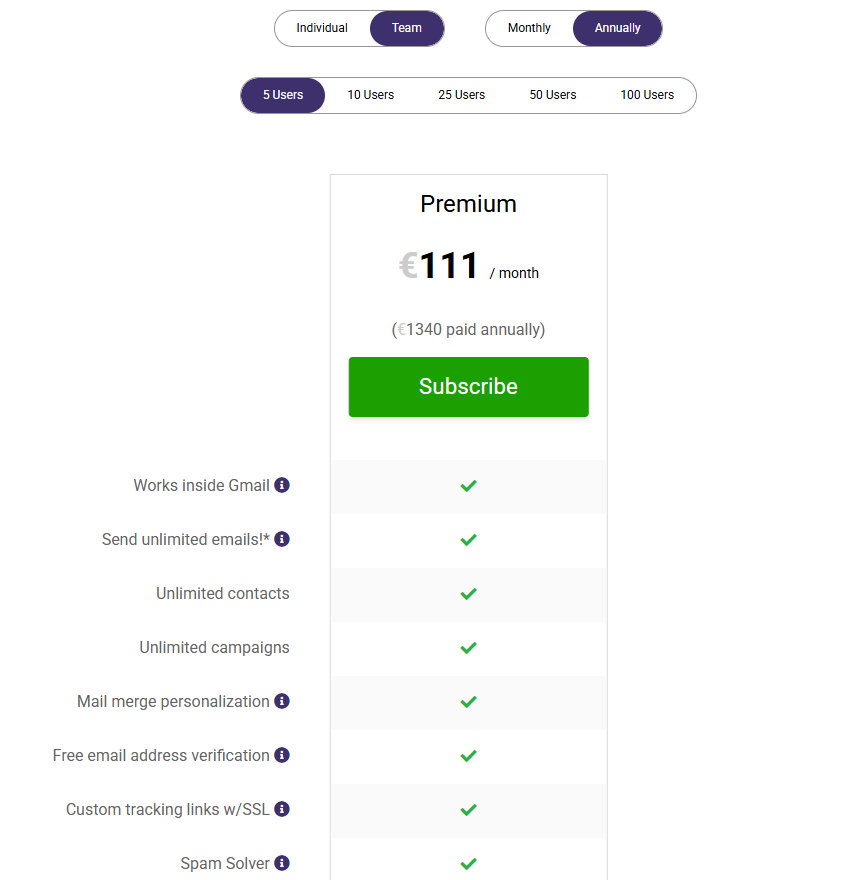Select the Team plan option
The image size is (851, 880).
click(407, 28)
